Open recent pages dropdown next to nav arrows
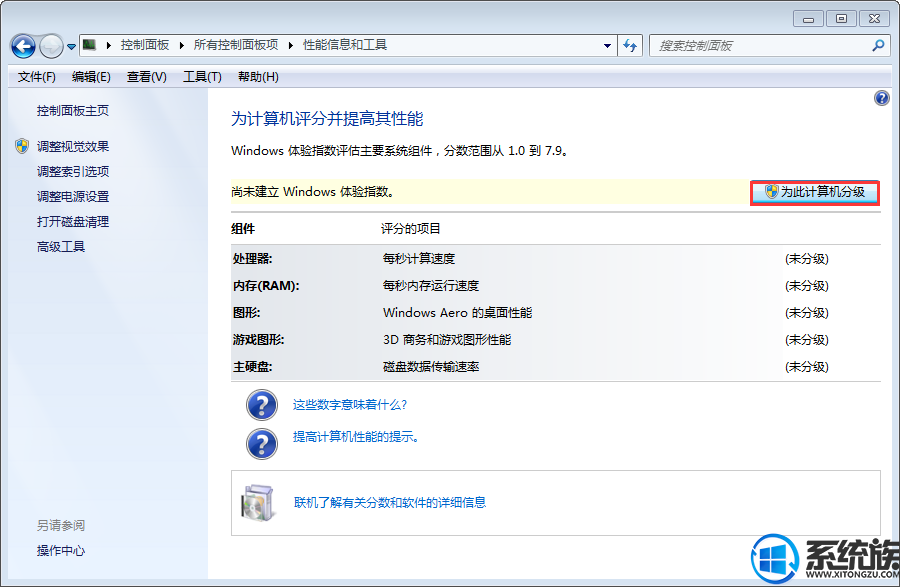 click(x=71, y=47)
